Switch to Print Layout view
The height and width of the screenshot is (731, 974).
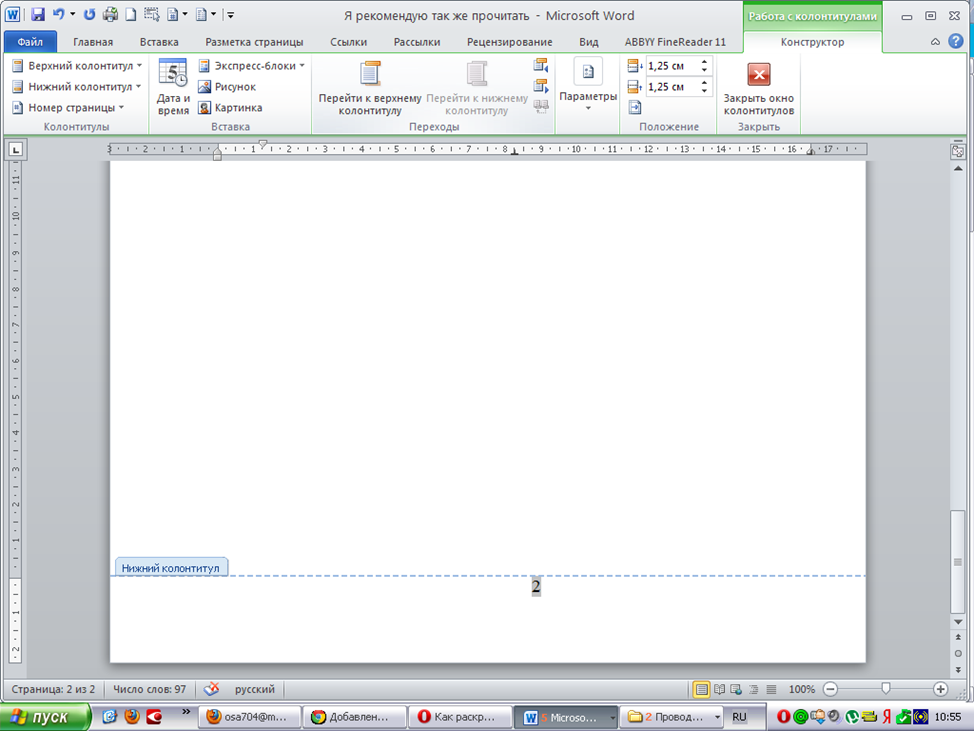pos(701,689)
